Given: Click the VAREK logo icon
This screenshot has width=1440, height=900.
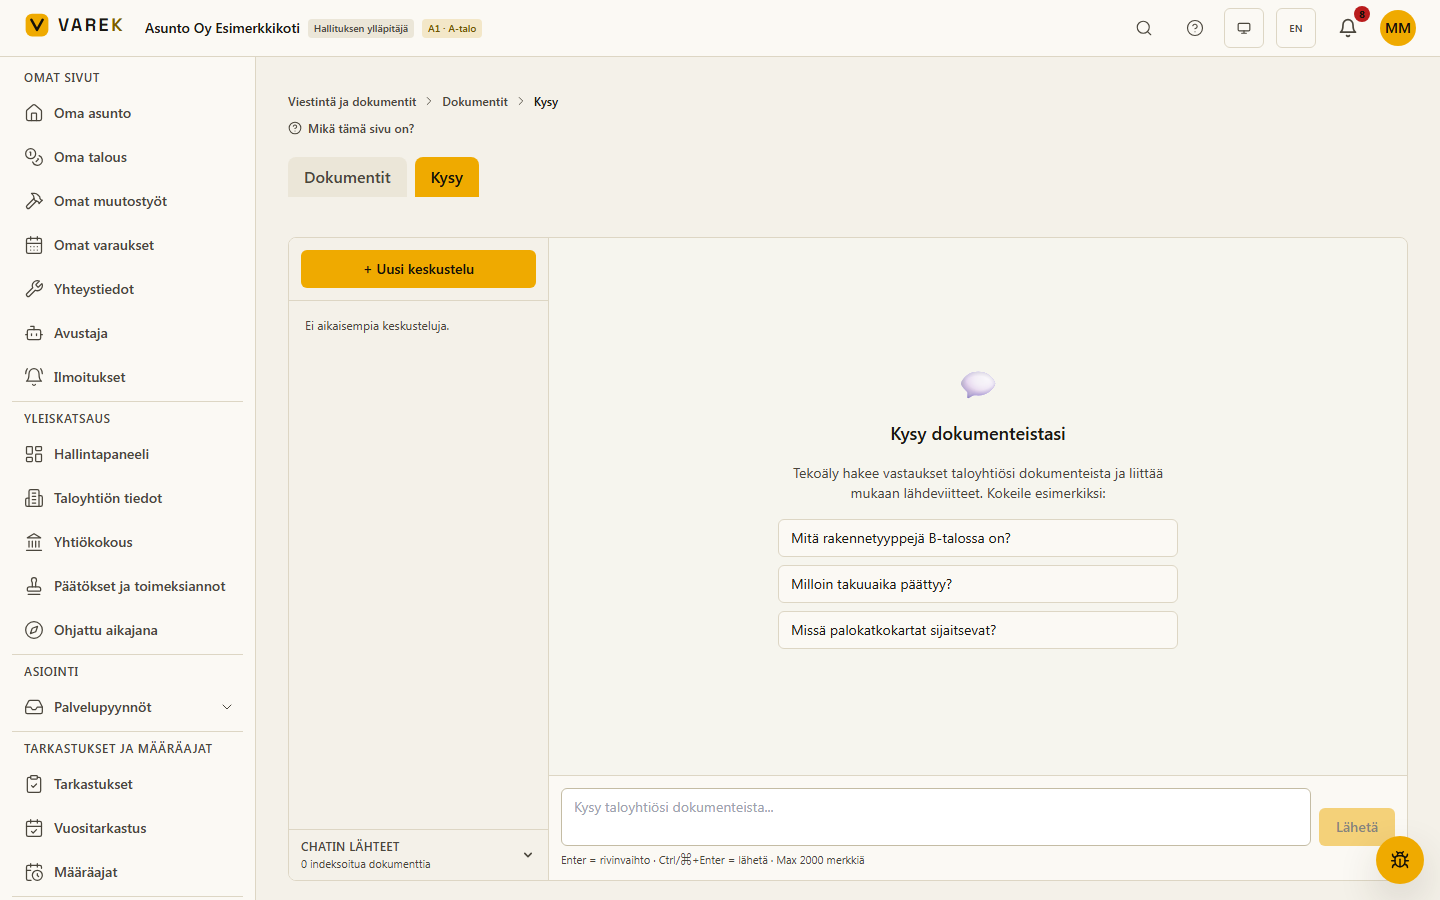Looking at the screenshot, I should 37,25.
